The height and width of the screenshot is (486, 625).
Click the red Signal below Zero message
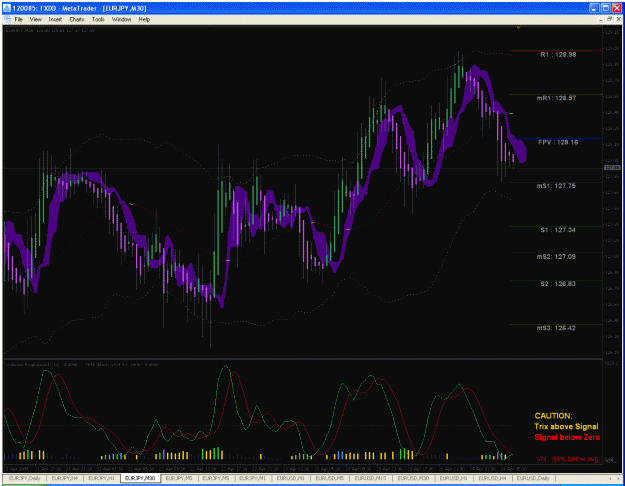click(x=567, y=437)
